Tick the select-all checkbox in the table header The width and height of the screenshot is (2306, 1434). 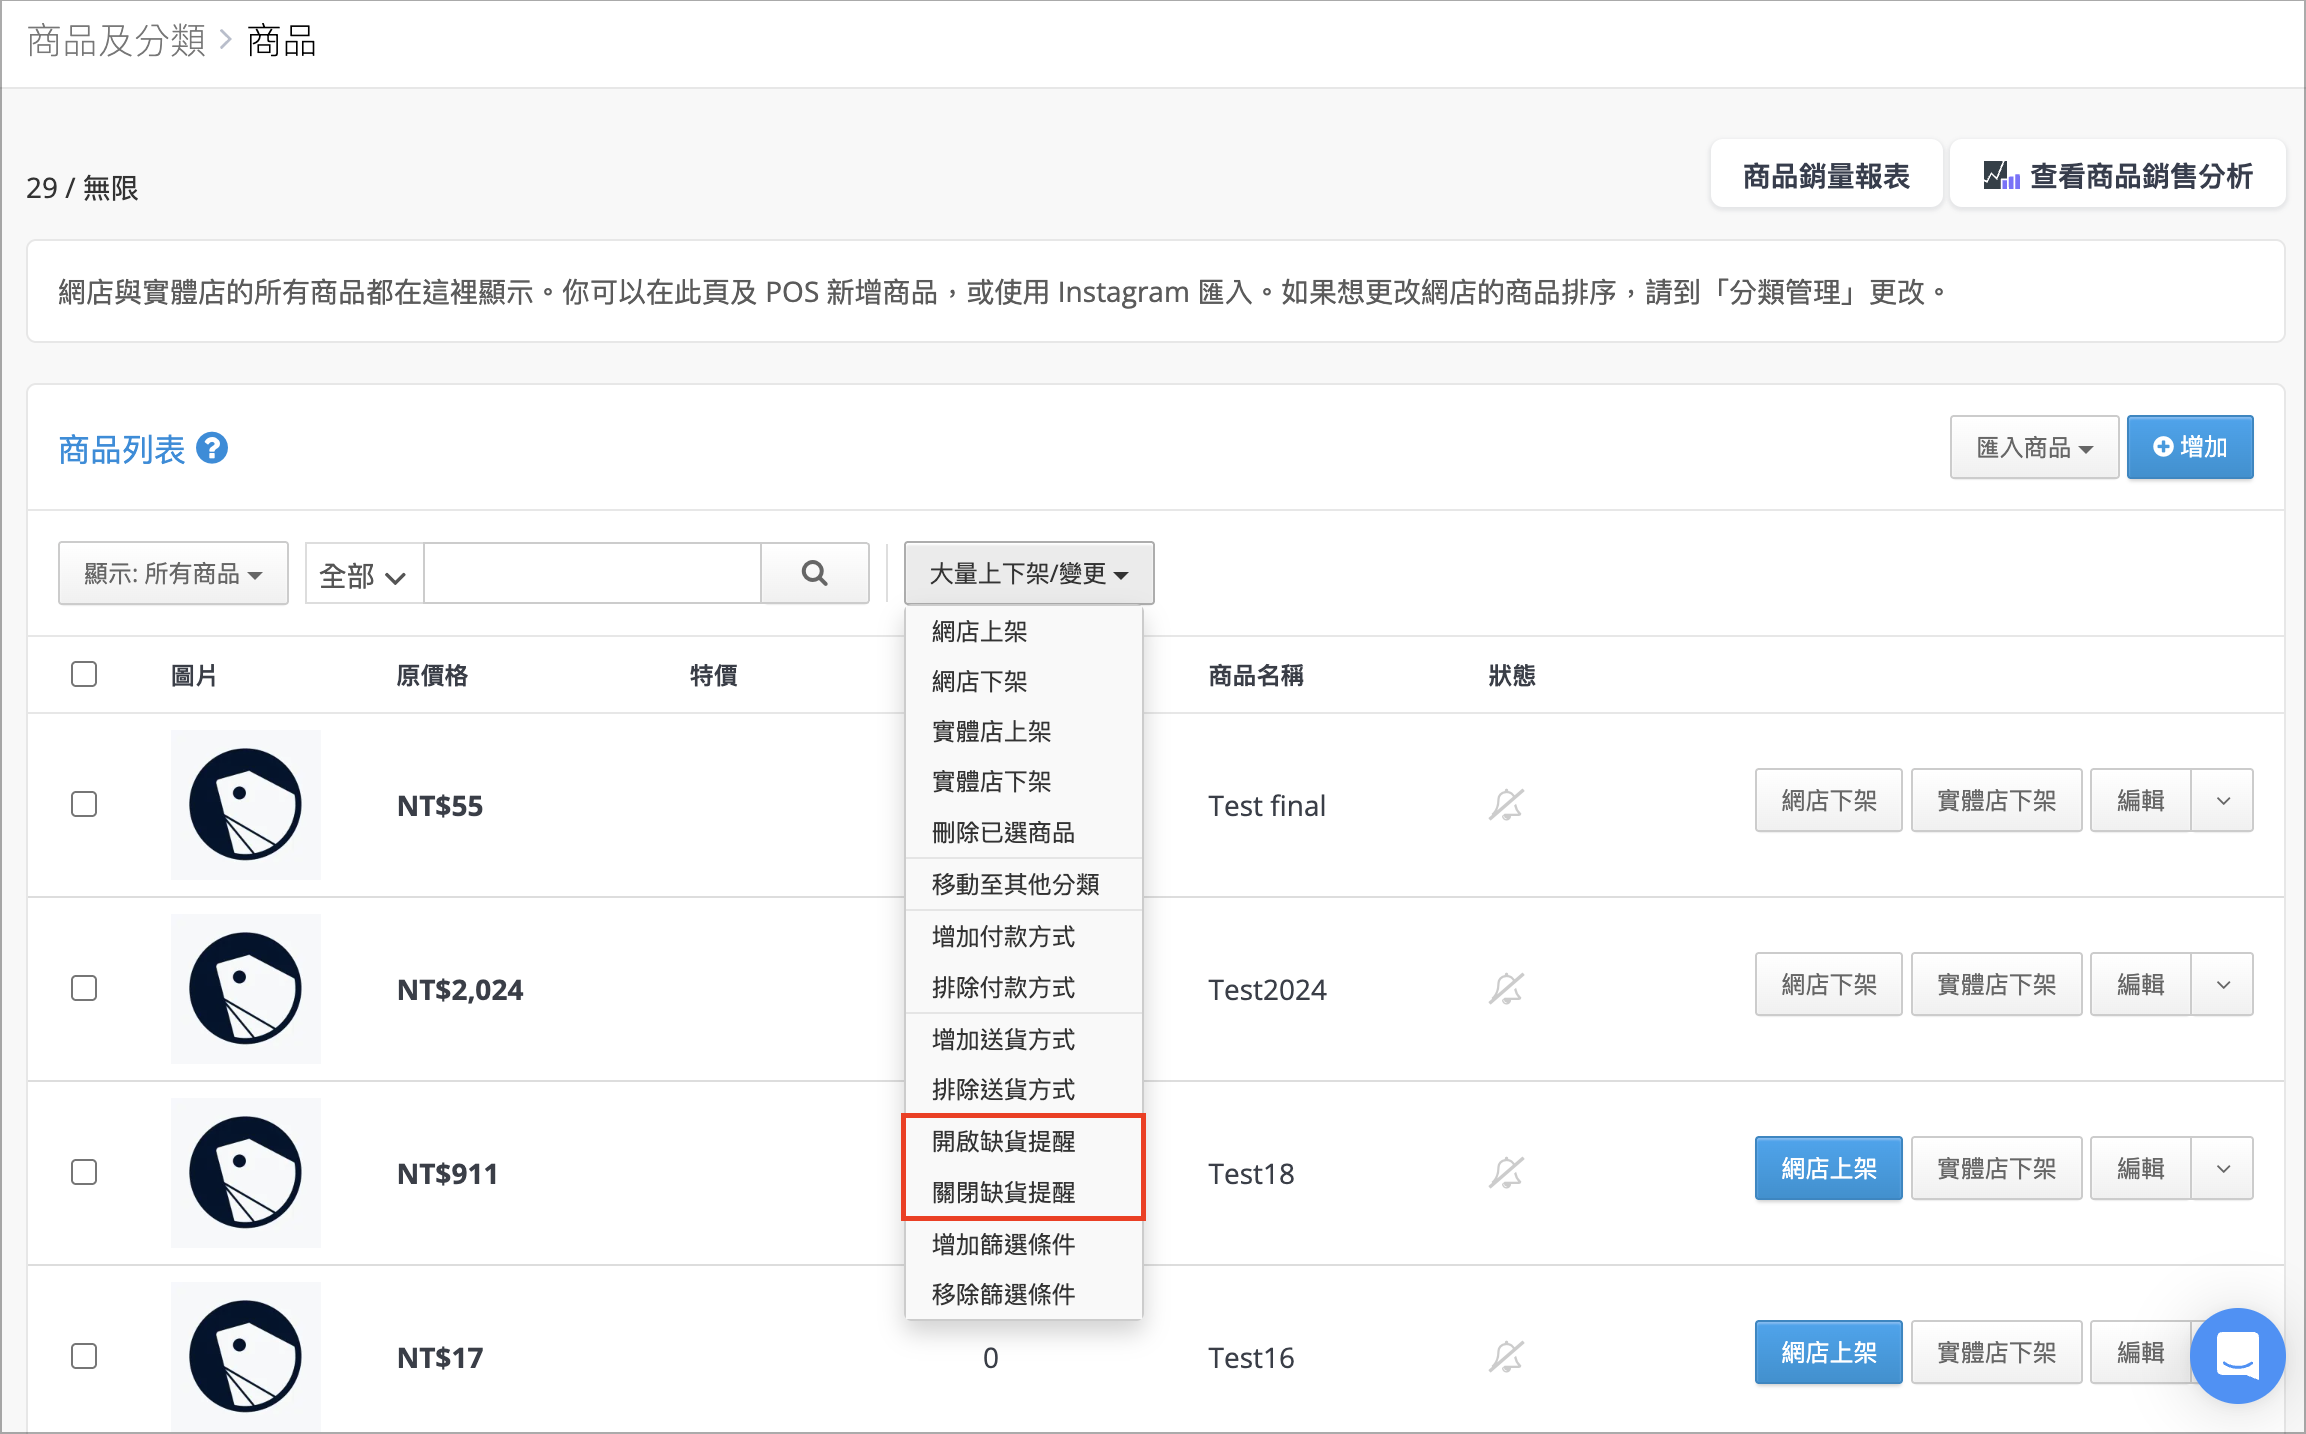tap(84, 674)
